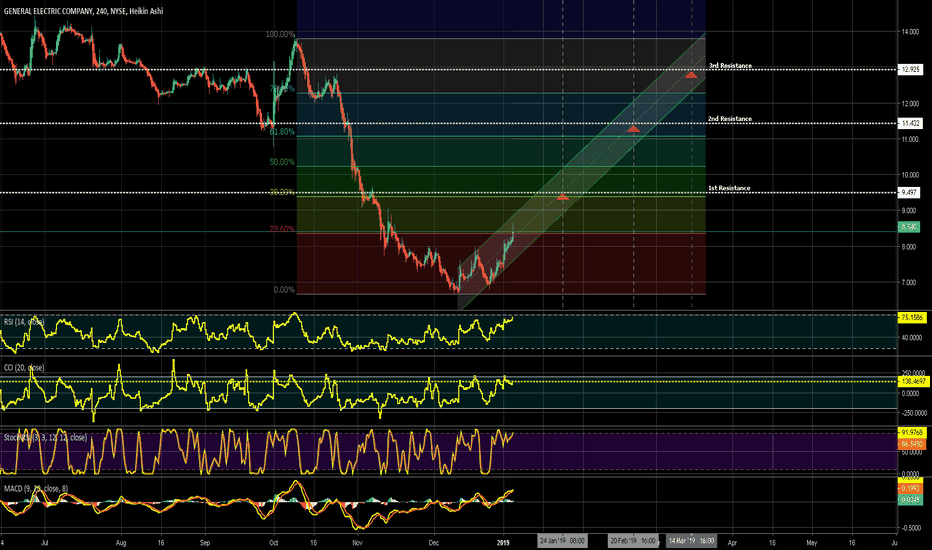Open the CCI (20, close) indicator legend
932x550 pixels.
coord(24,367)
